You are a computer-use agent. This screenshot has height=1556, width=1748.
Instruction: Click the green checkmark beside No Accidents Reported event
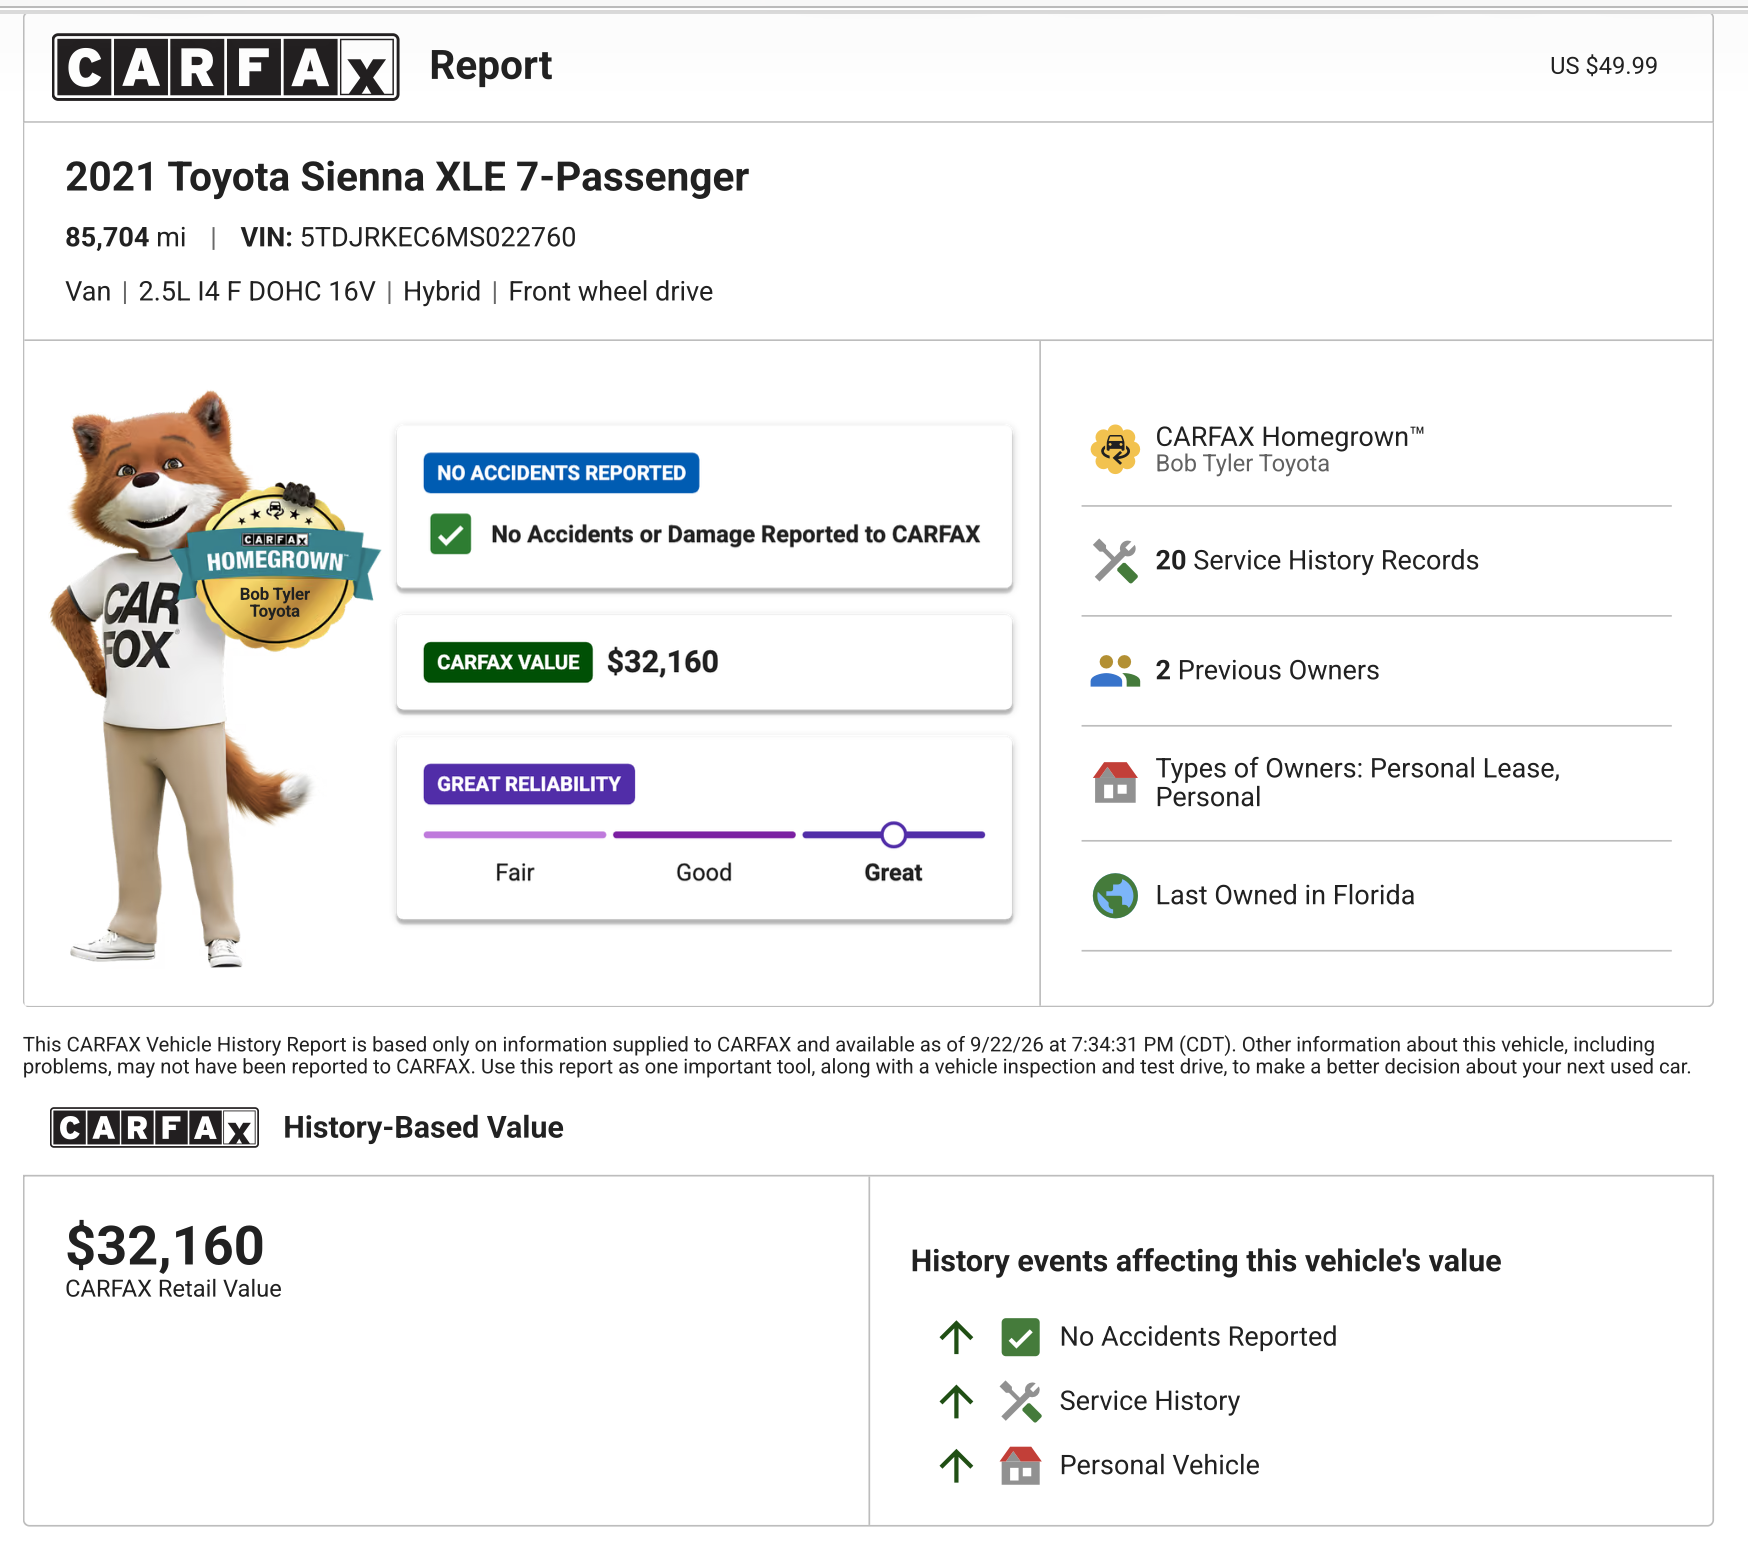click(x=1021, y=1337)
